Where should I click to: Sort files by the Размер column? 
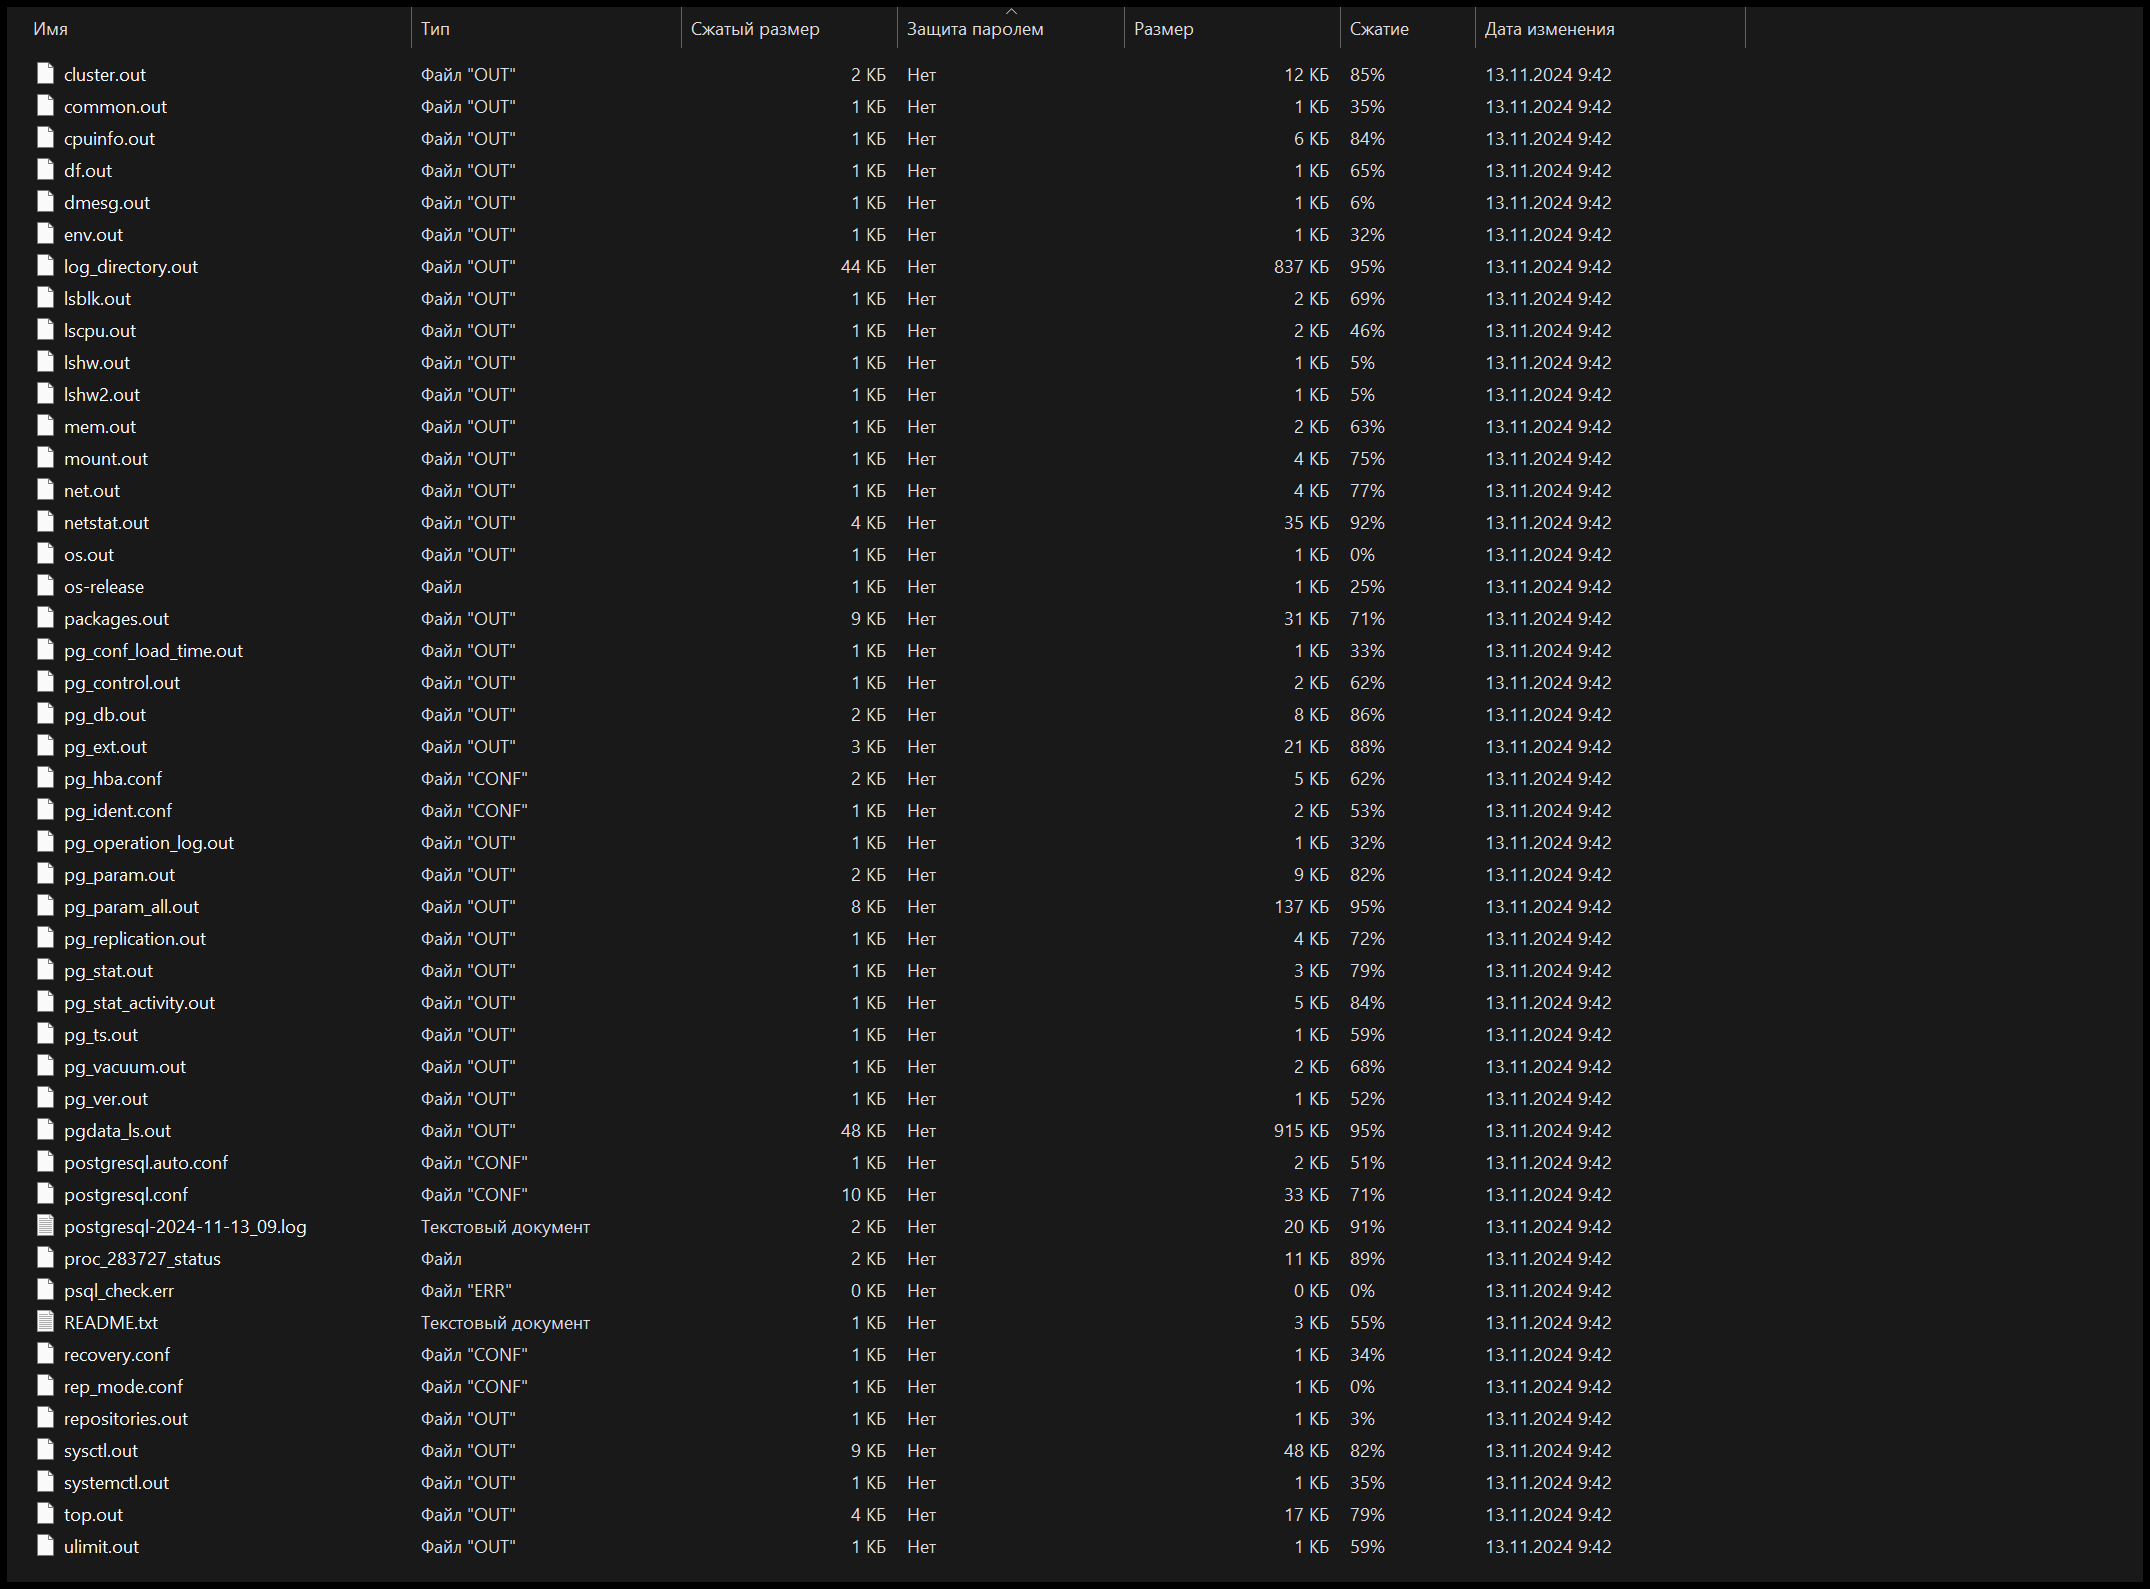(1164, 29)
